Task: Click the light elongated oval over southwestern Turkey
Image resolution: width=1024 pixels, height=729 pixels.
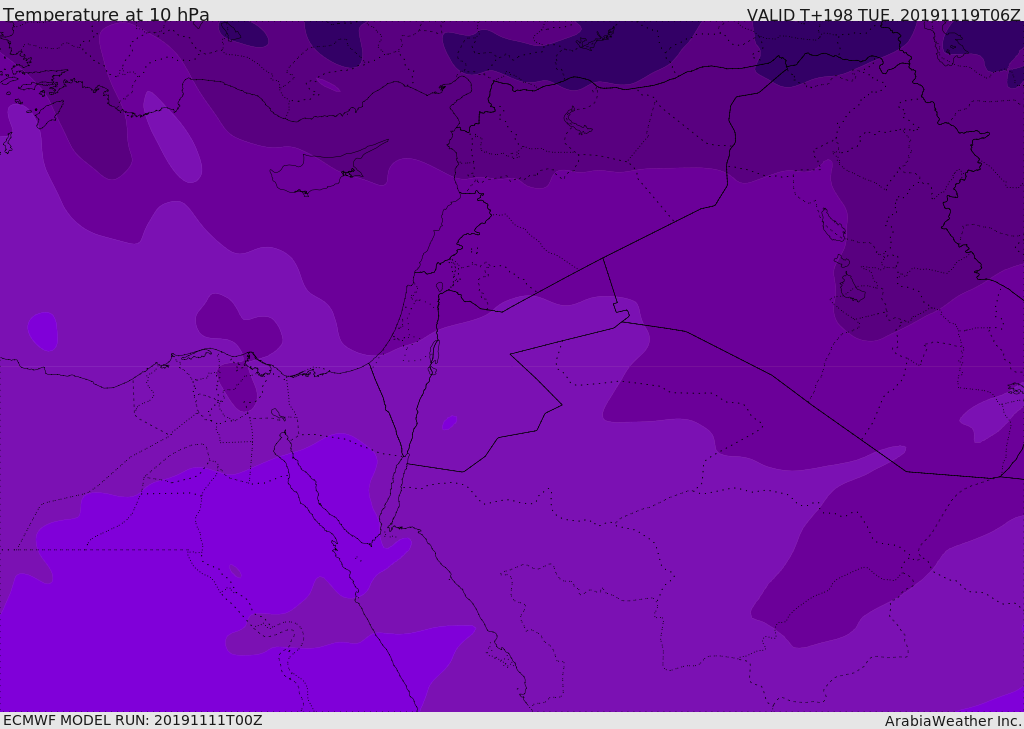Action: (172, 137)
